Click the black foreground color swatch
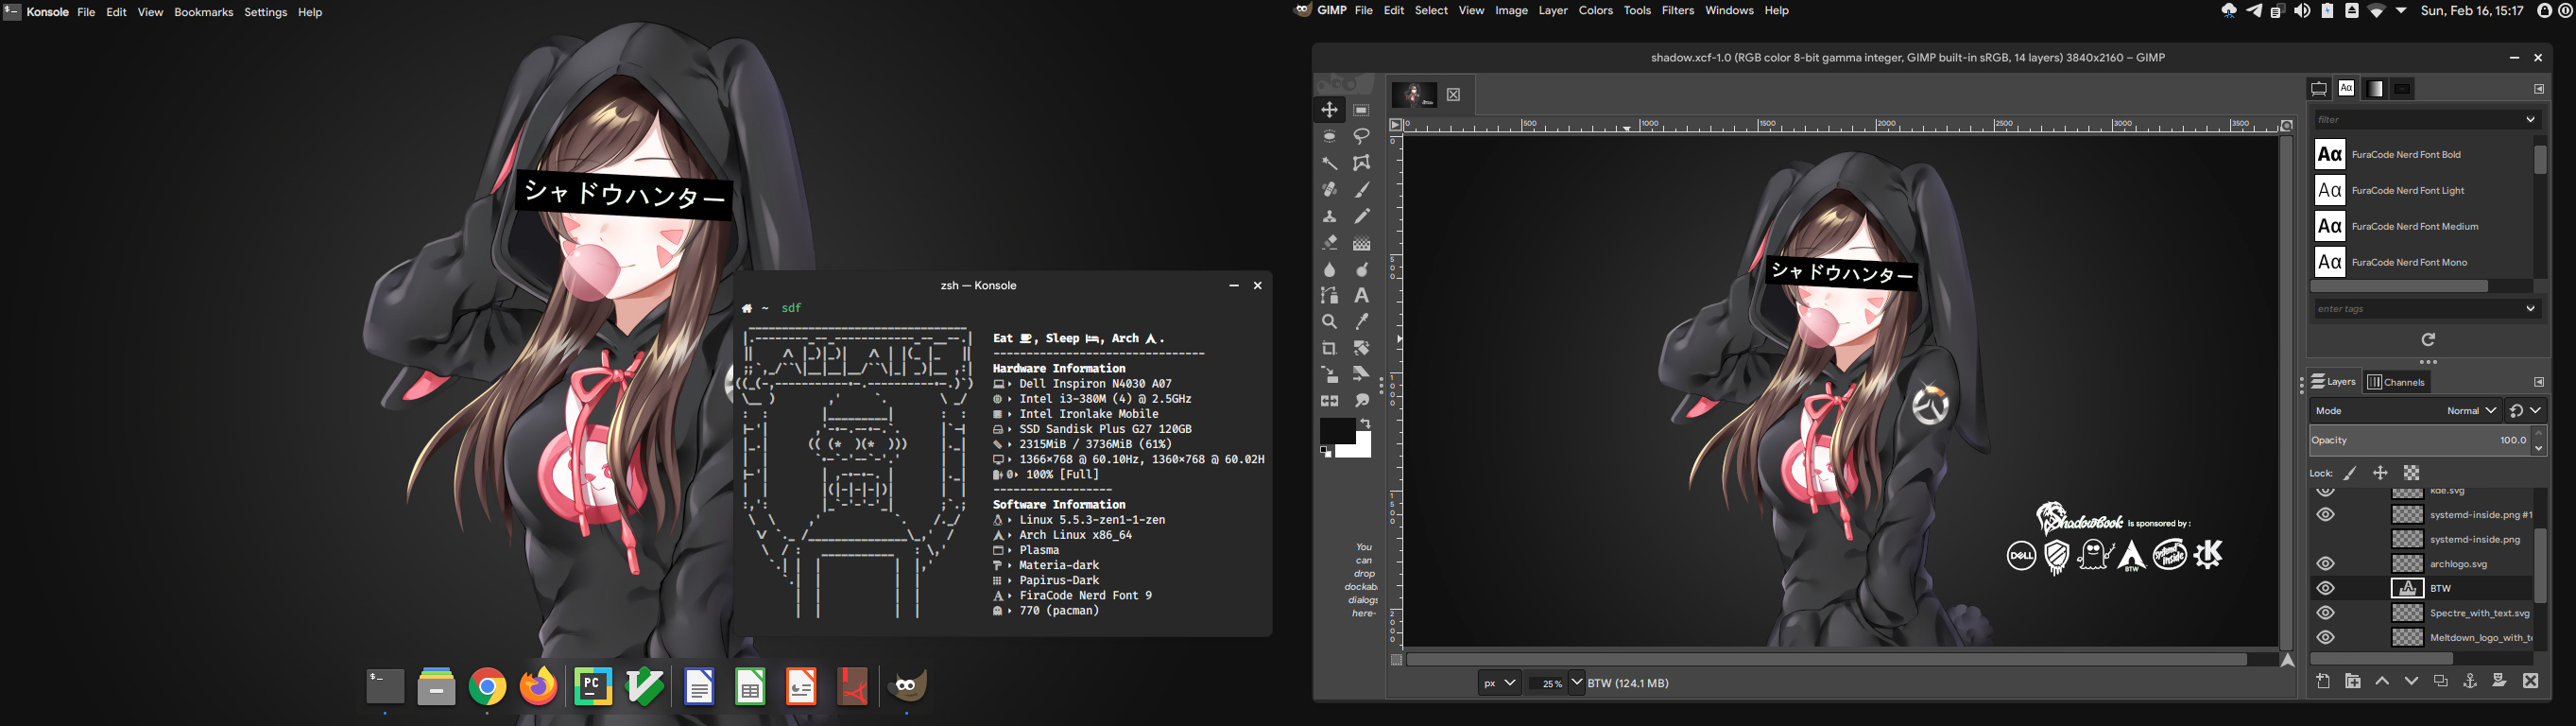This screenshot has width=2576, height=726. click(x=1337, y=431)
